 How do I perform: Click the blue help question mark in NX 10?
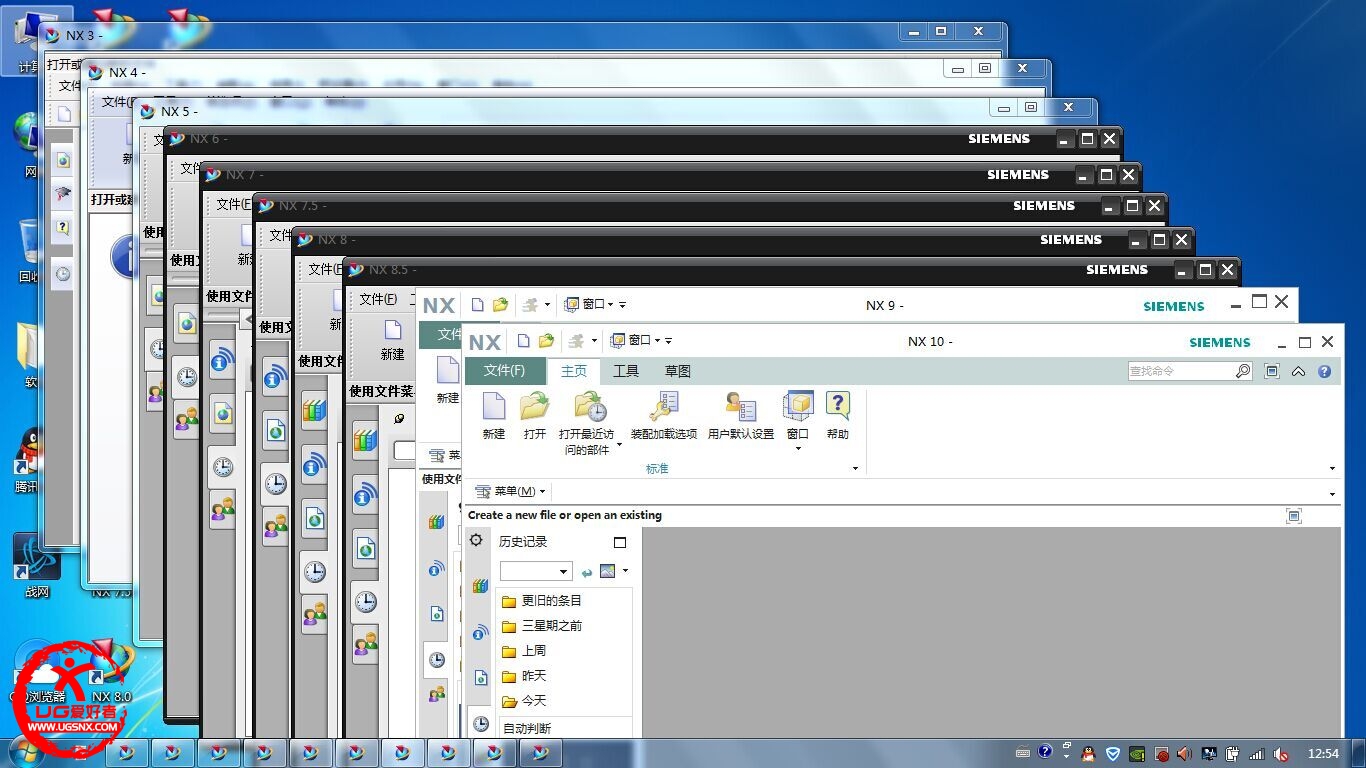[x=1325, y=371]
